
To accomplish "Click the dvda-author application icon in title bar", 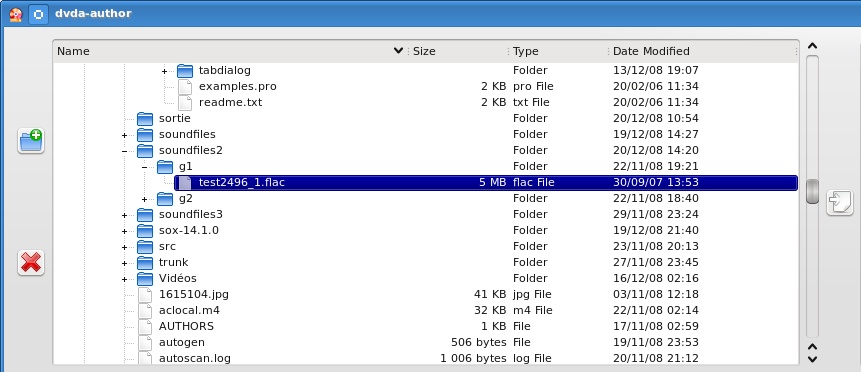I will click(15, 14).
